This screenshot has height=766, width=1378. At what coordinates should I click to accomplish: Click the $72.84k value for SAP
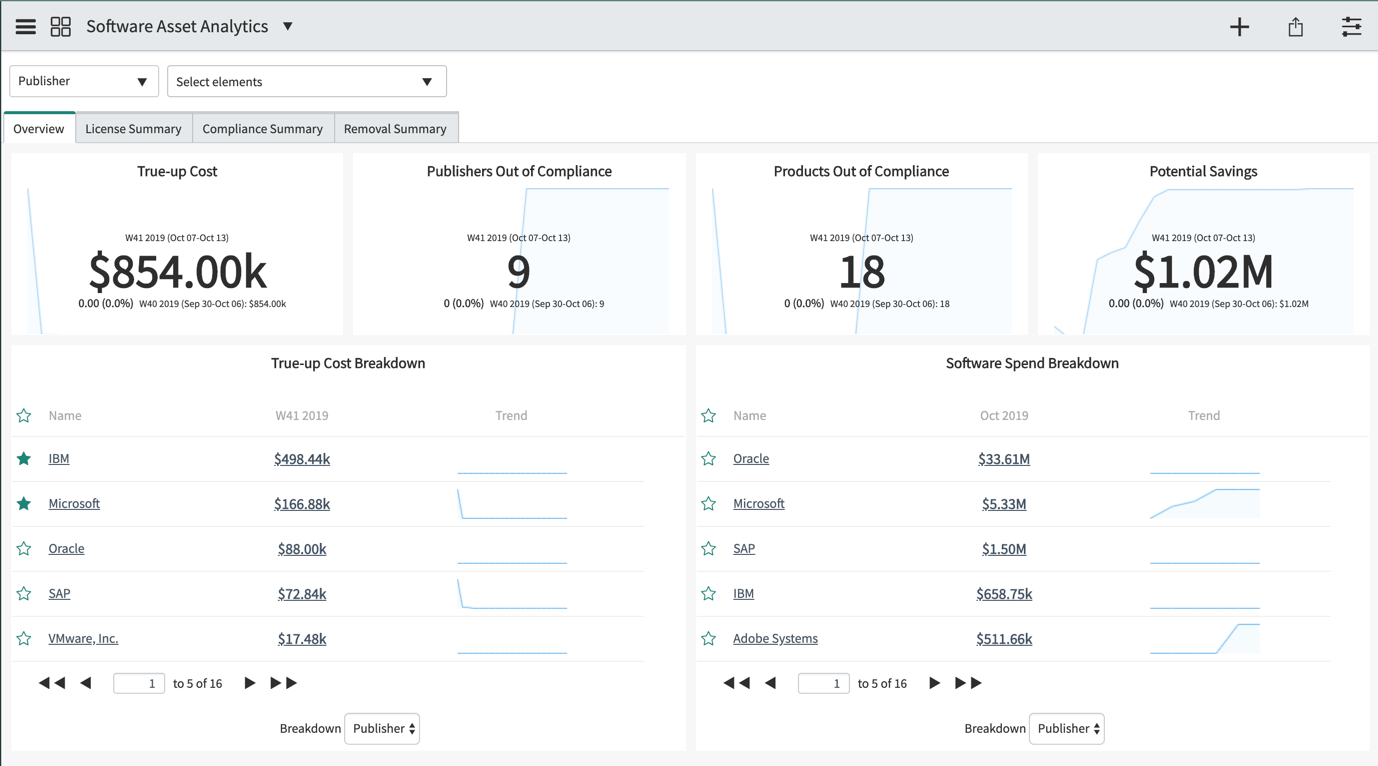pos(302,594)
